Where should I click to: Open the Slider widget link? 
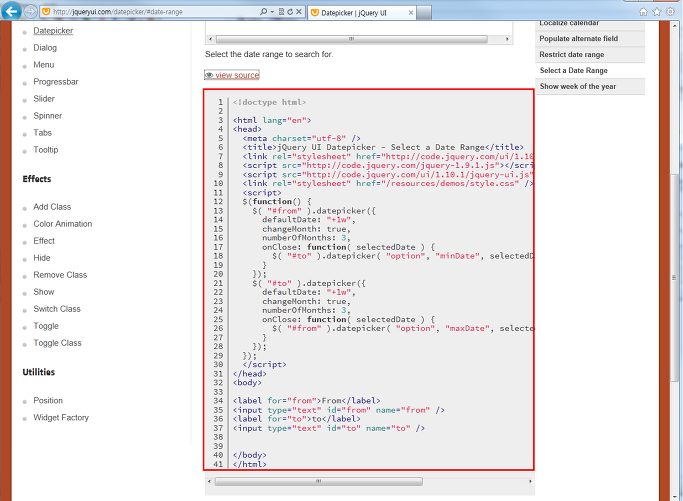click(44, 99)
